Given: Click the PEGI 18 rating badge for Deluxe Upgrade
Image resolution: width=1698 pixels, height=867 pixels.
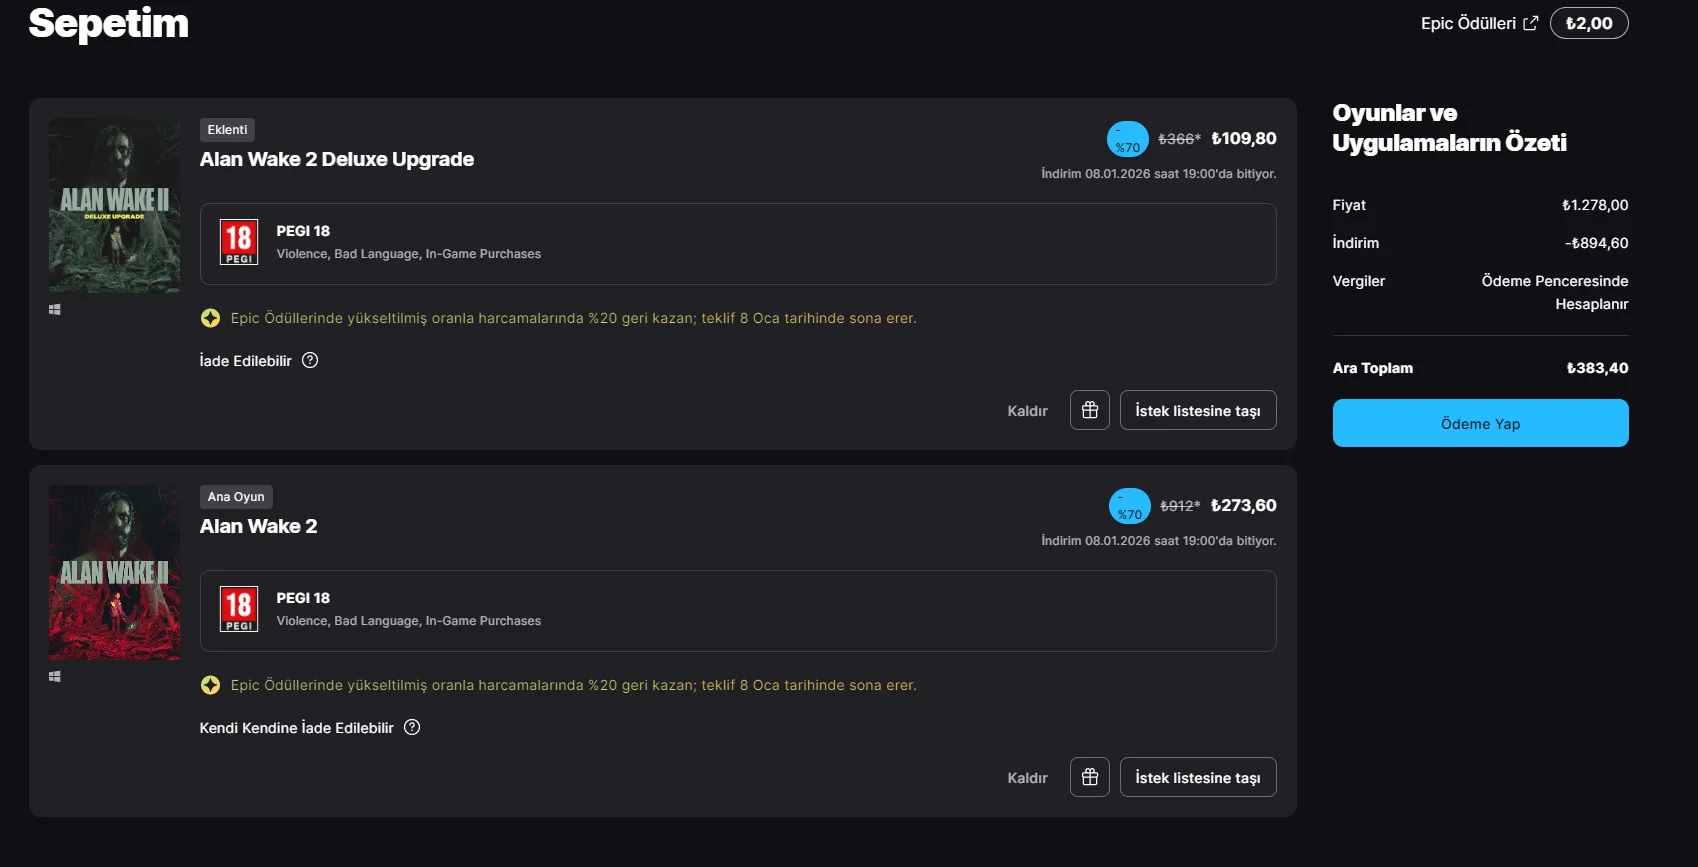Looking at the screenshot, I should [x=239, y=242].
